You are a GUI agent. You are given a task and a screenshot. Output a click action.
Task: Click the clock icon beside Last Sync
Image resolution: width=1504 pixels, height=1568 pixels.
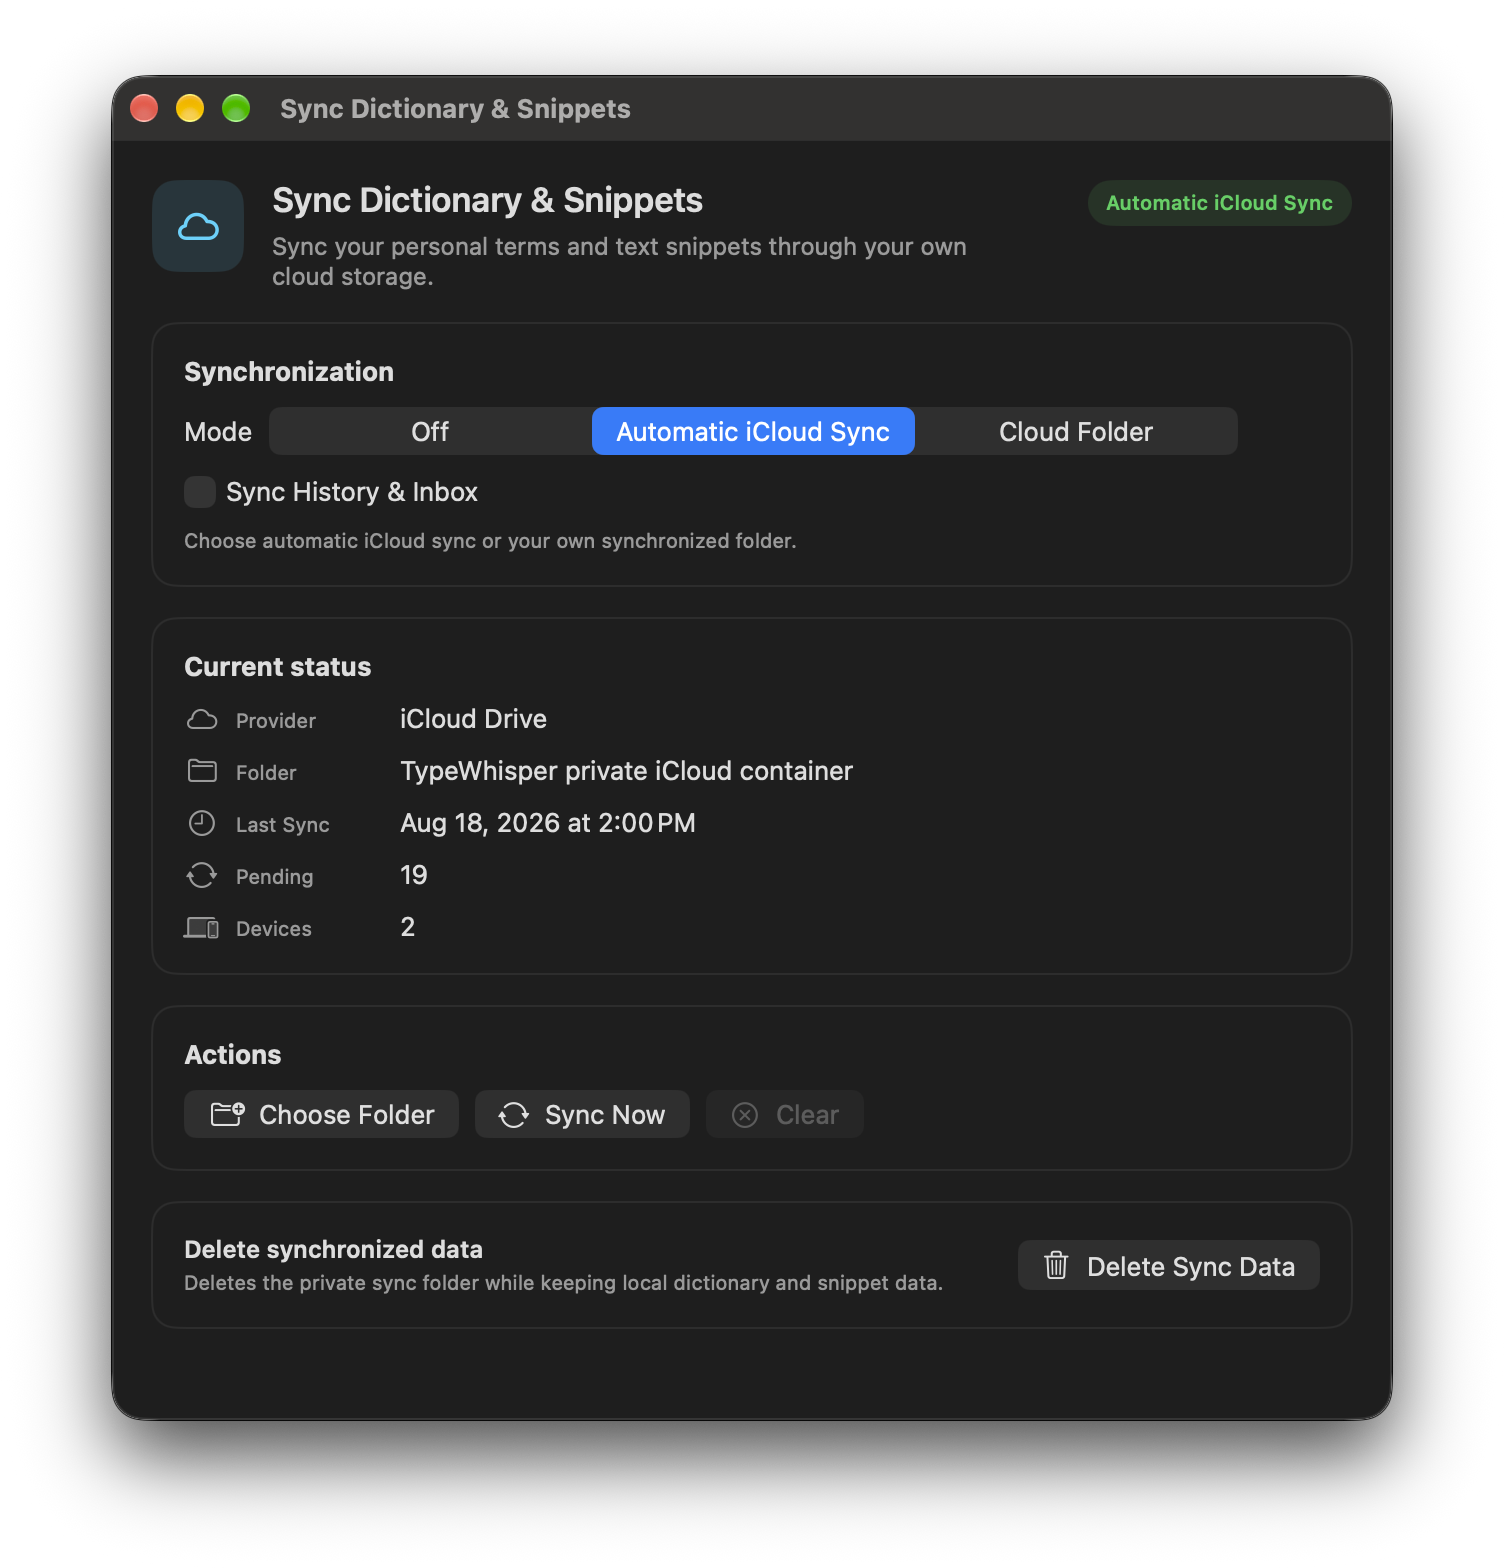202,823
